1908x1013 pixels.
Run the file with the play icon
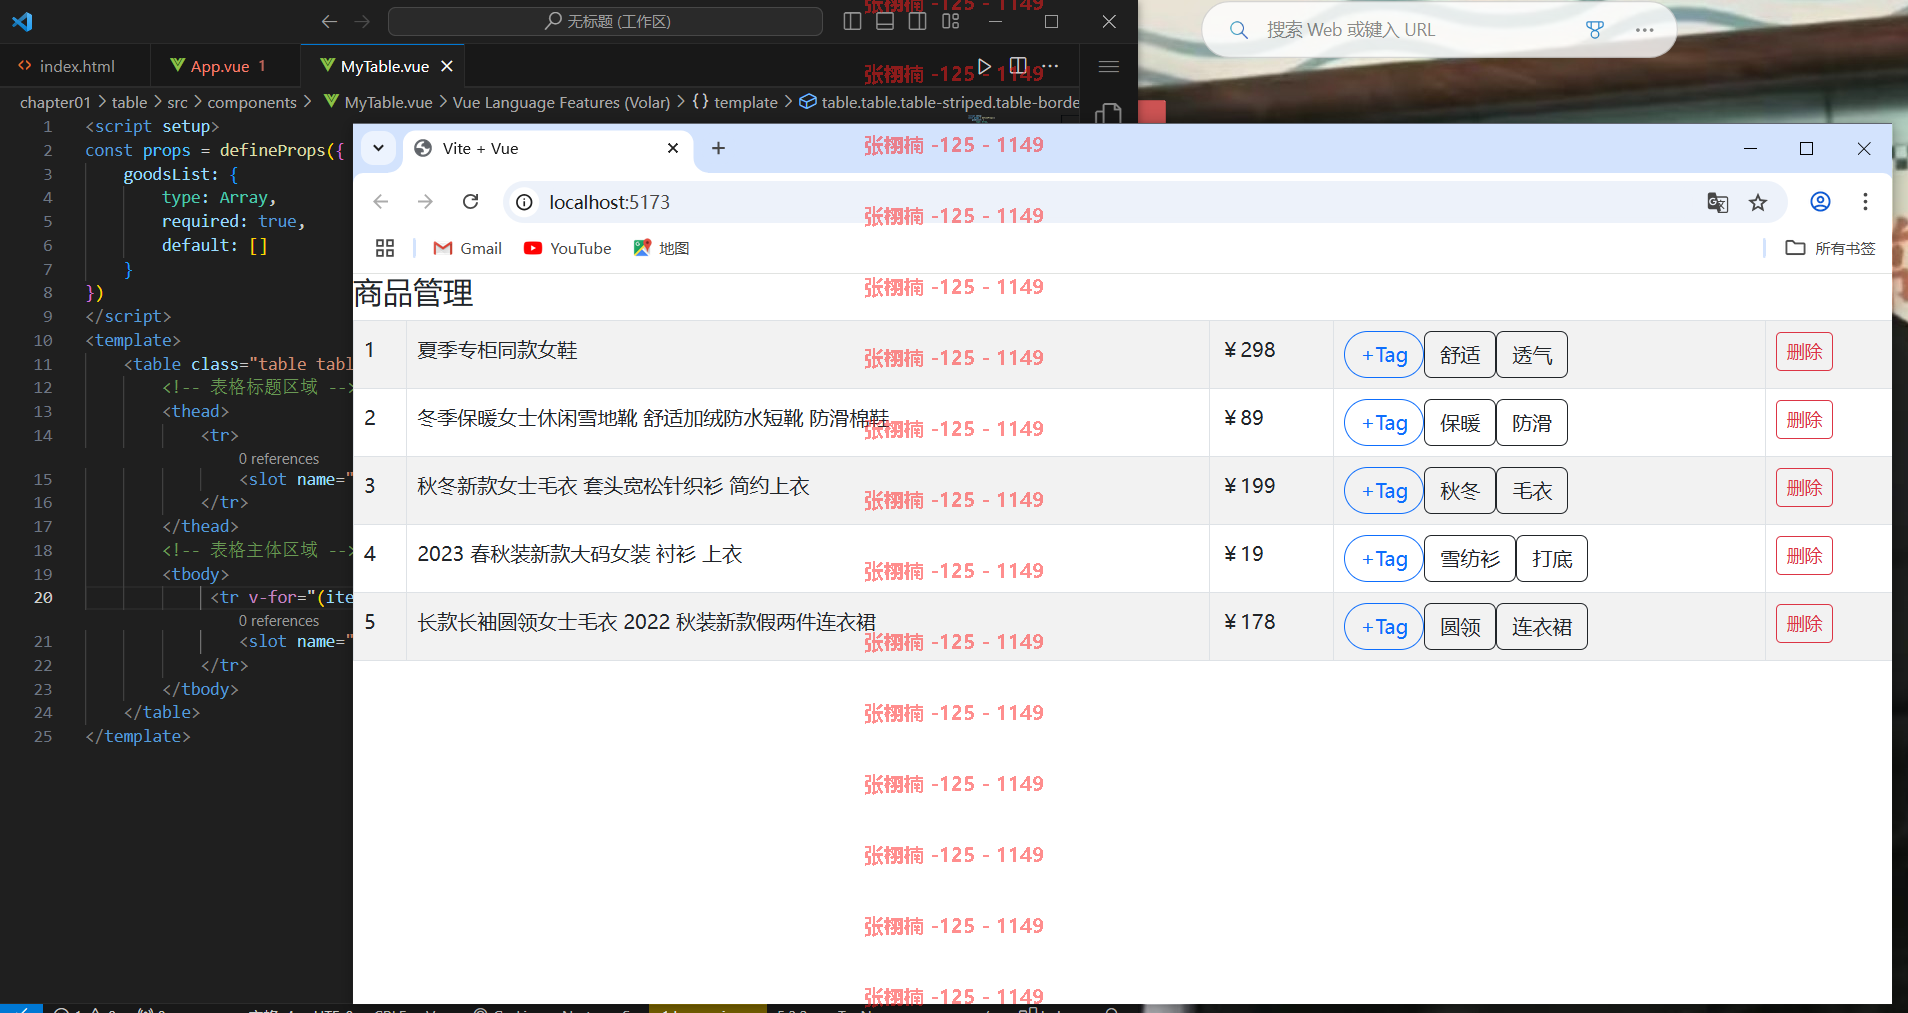tap(984, 66)
